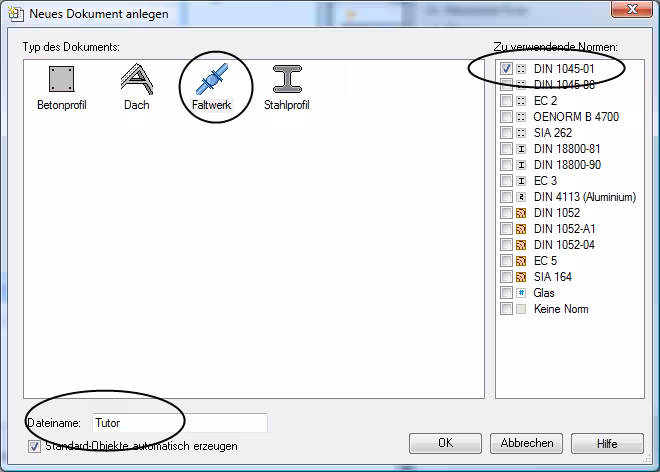Click the Dateiname text field
660x472 pixels.
(x=178, y=423)
